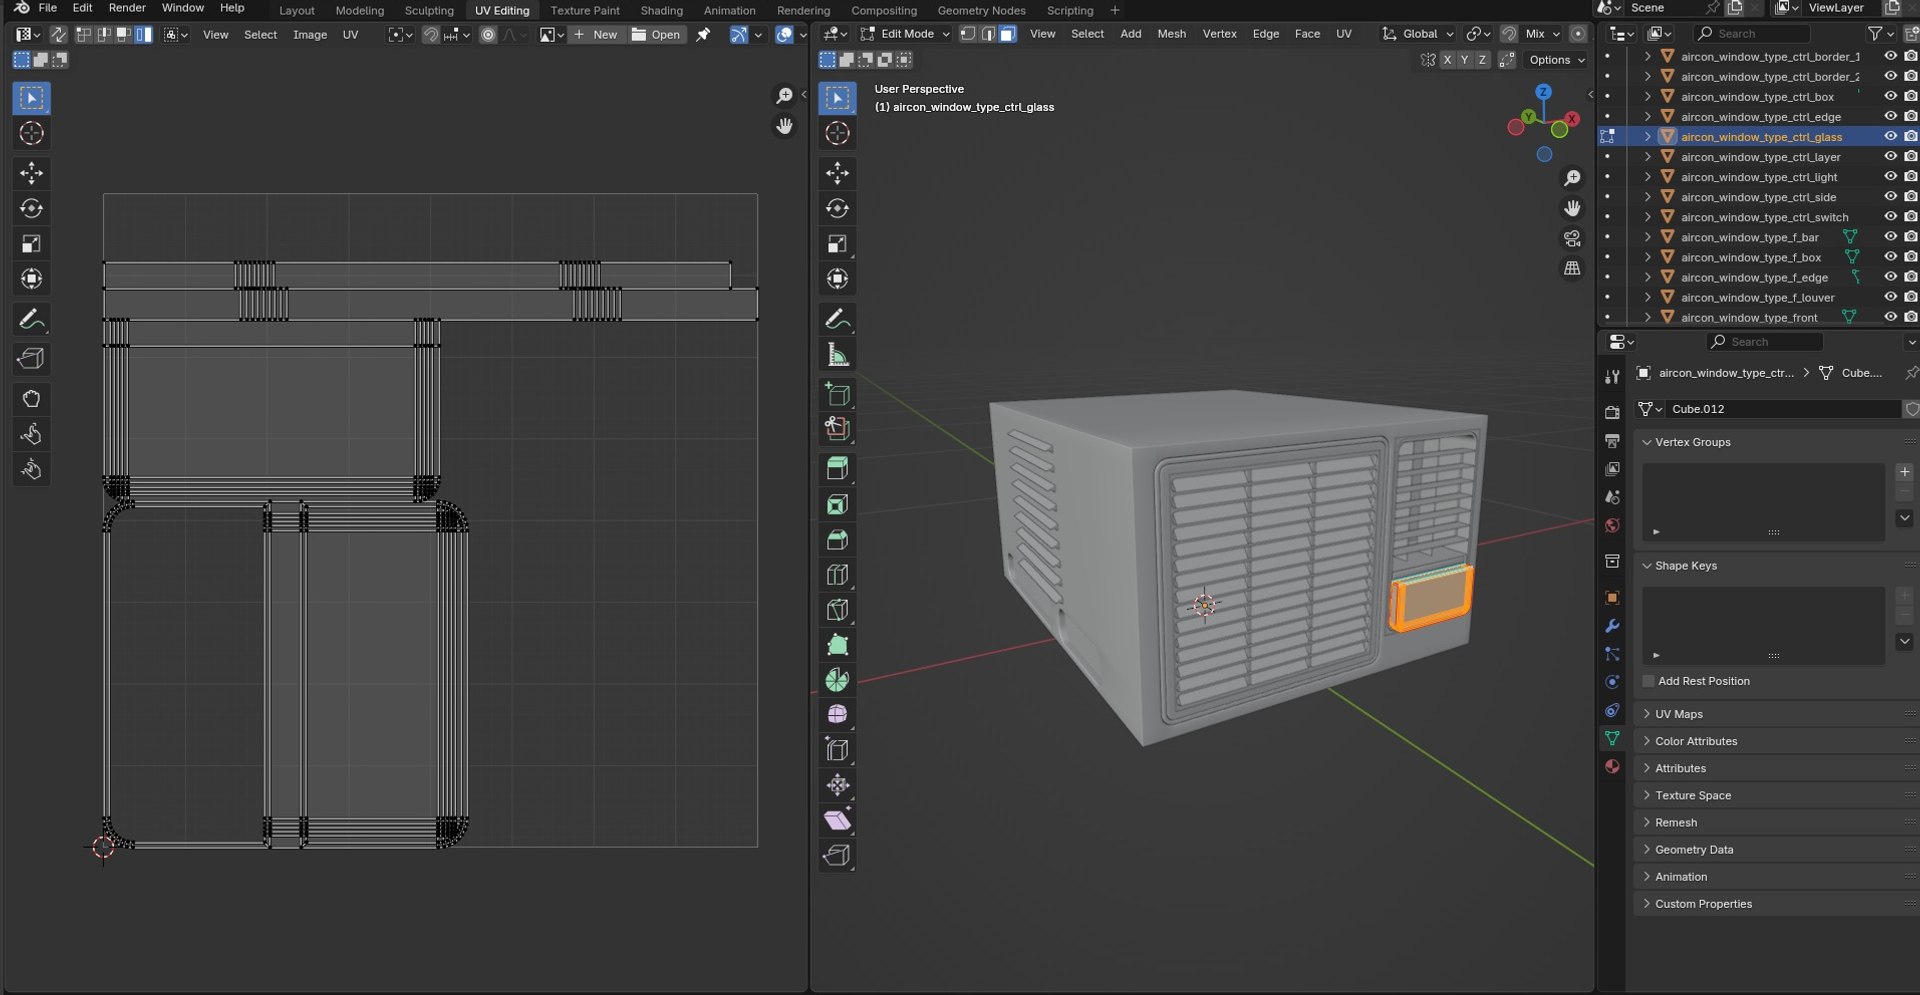Select the Rip Region tool in UV editor
1920x995 pixels.
[31, 358]
